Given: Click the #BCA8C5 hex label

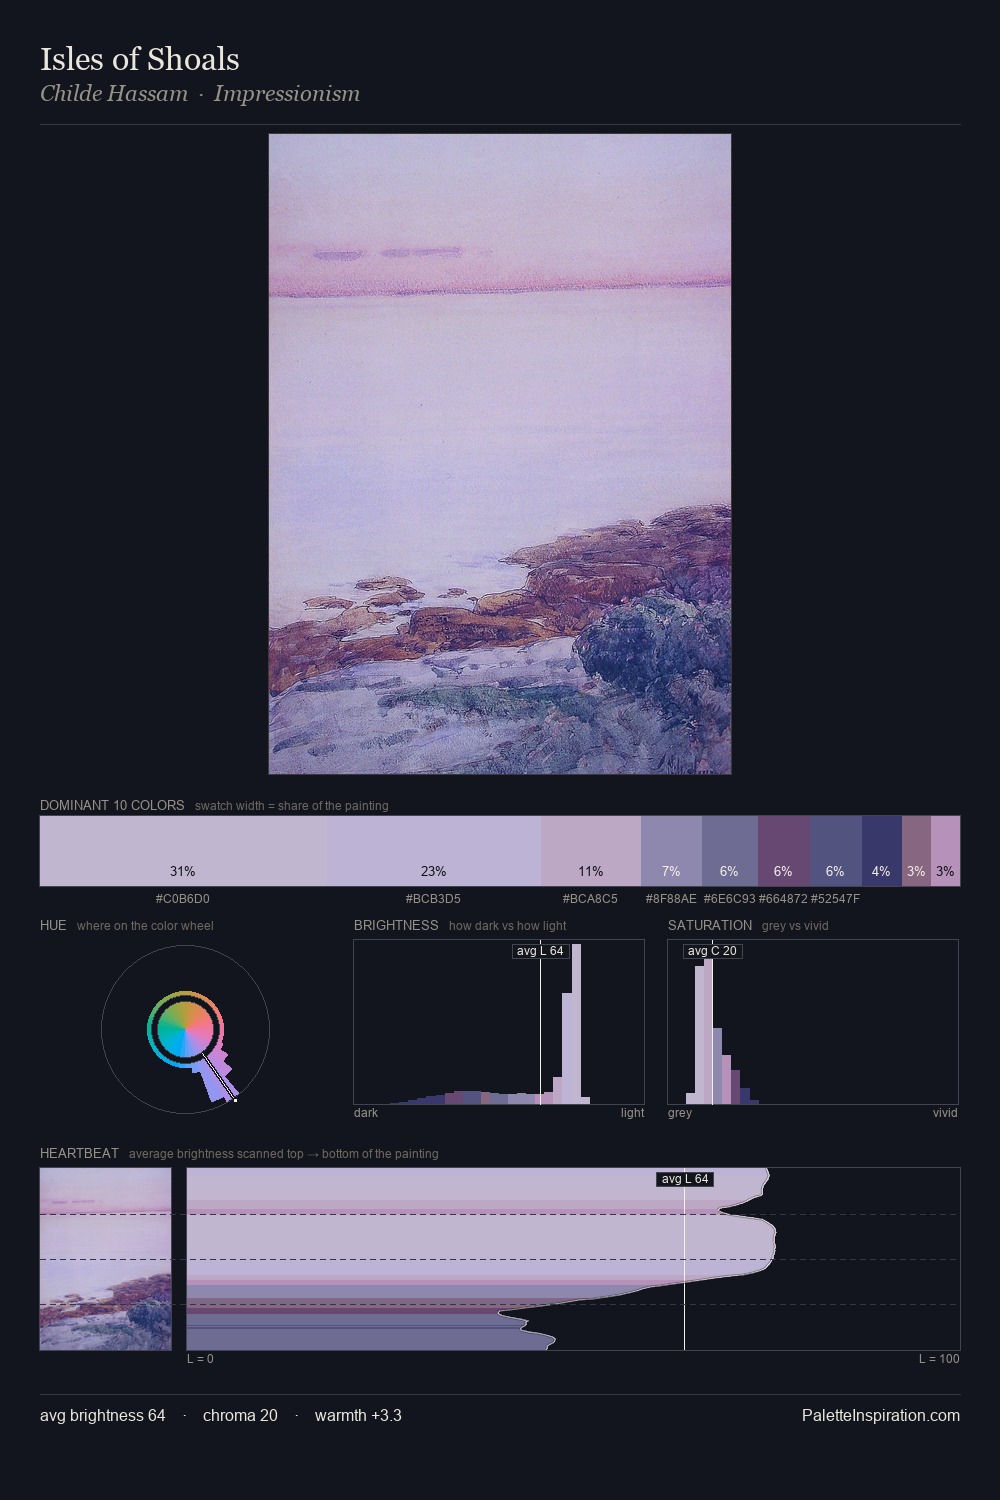Looking at the screenshot, I should 590,899.
